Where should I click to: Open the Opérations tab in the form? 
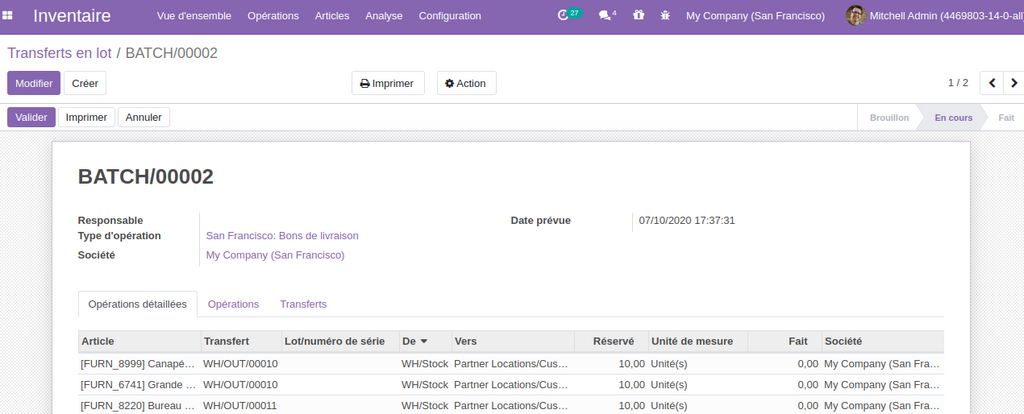[x=233, y=304]
